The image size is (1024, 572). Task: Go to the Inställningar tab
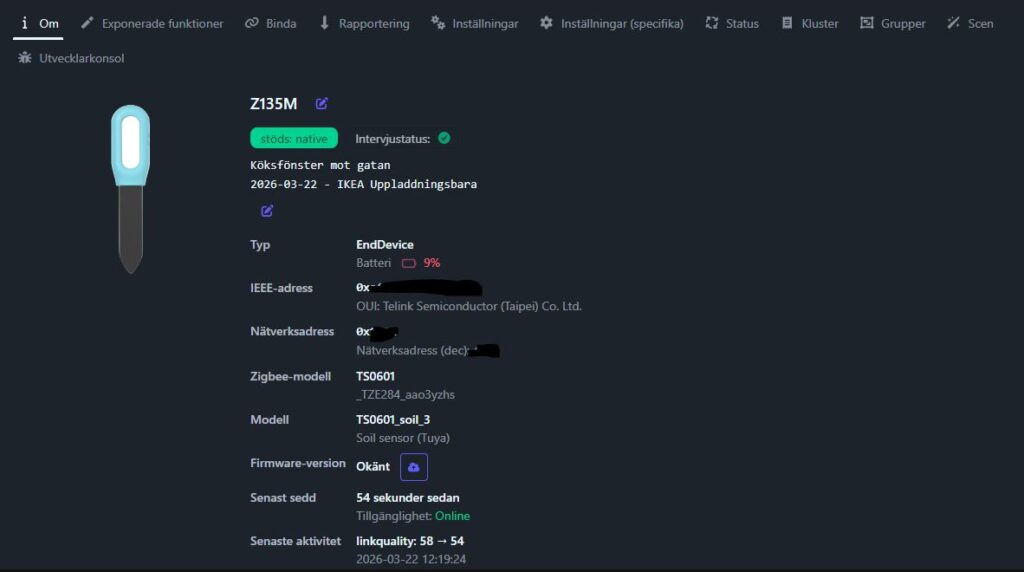coord(475,24)
